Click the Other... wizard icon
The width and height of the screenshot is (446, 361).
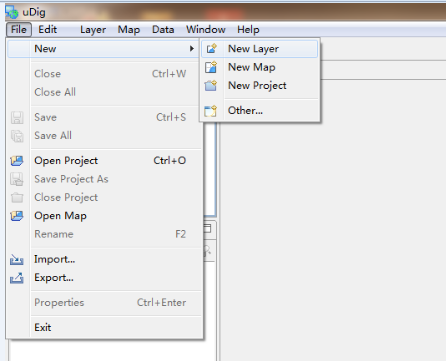click(211, 111)
